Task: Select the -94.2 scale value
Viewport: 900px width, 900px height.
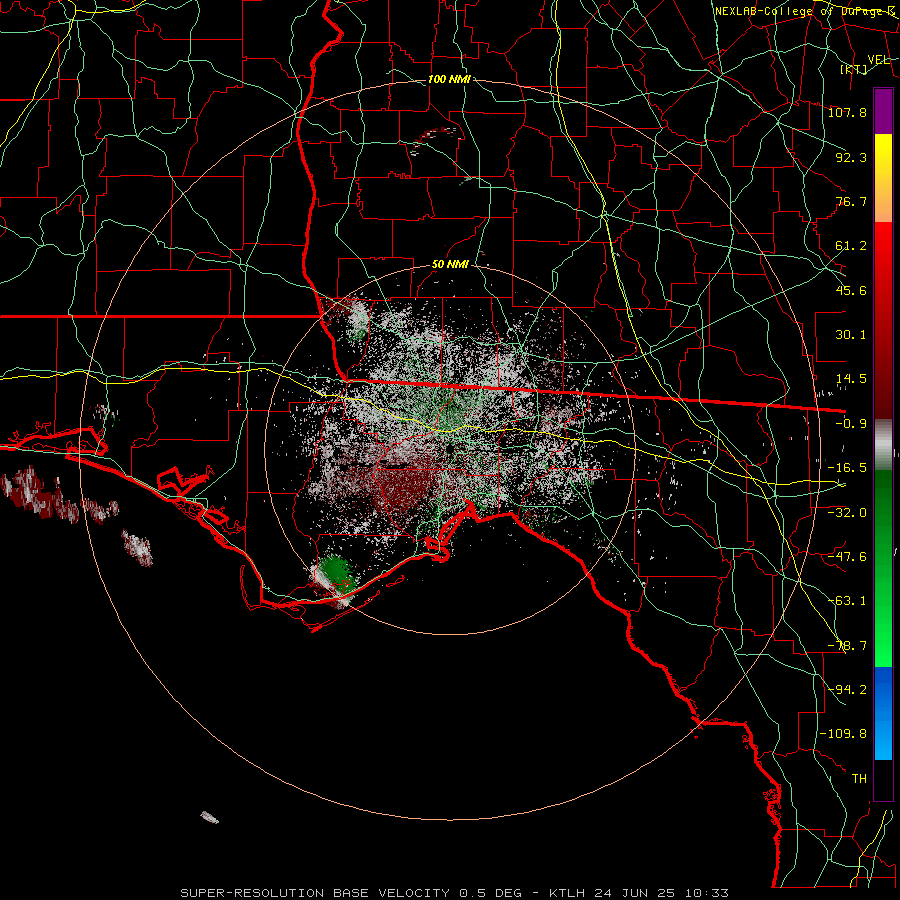Action: 847,690
